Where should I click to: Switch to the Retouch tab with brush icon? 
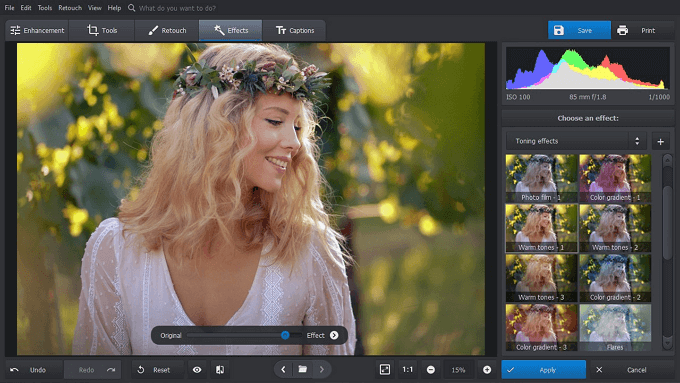167,30
